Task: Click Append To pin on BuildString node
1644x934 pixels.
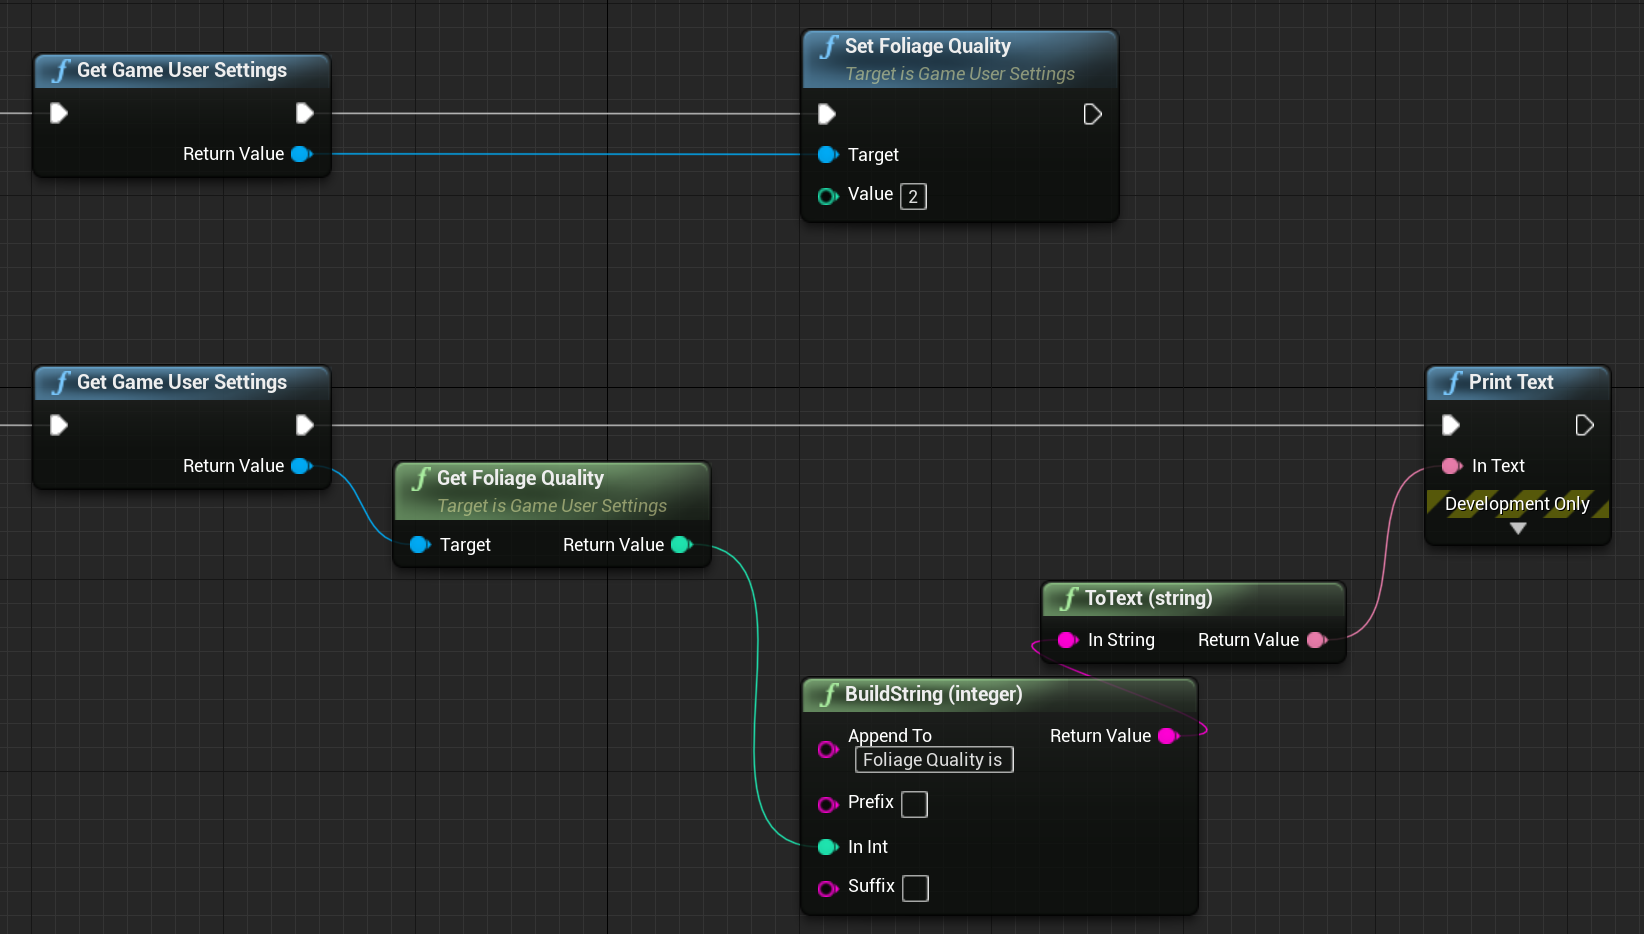Action: 828,749
